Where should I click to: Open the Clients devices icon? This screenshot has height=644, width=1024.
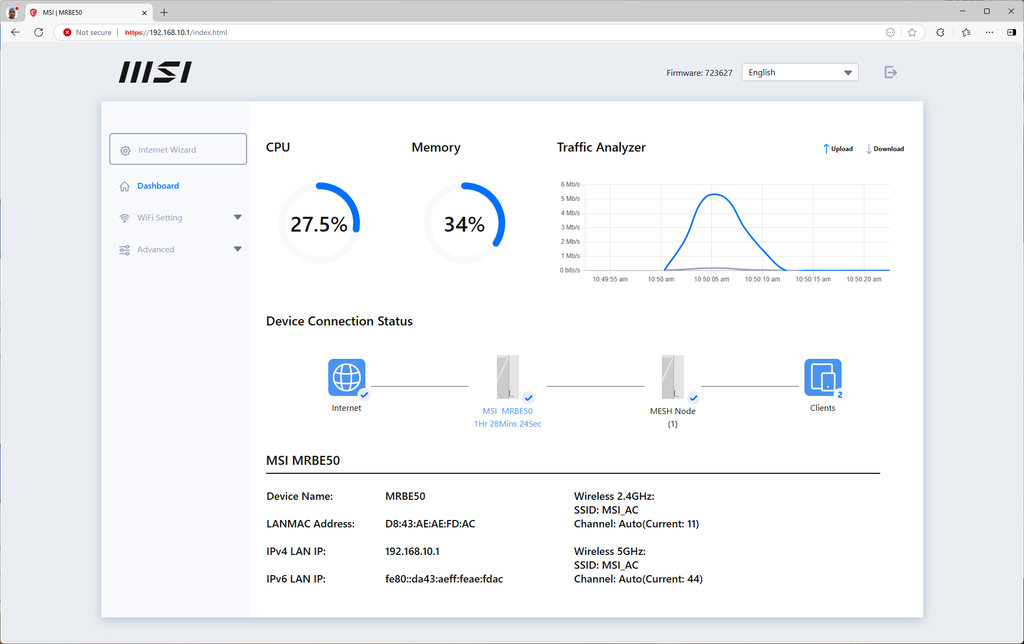[822, 378]
